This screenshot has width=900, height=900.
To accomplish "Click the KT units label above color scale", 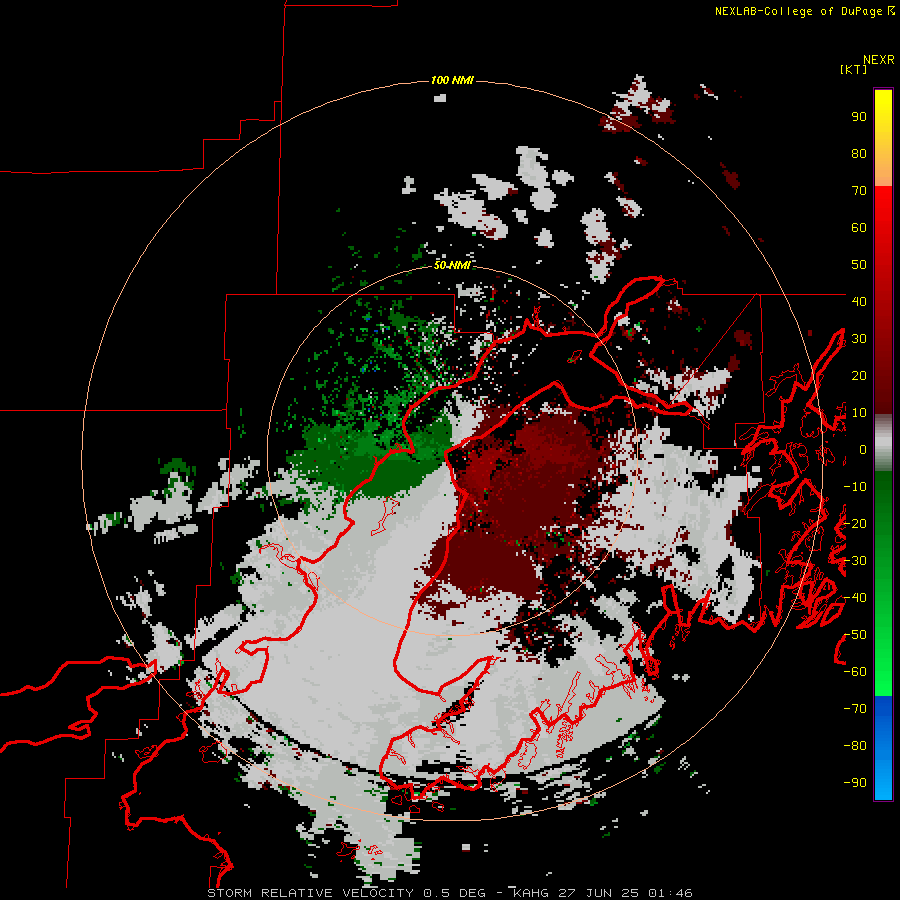I will click(x=853, y=69).
